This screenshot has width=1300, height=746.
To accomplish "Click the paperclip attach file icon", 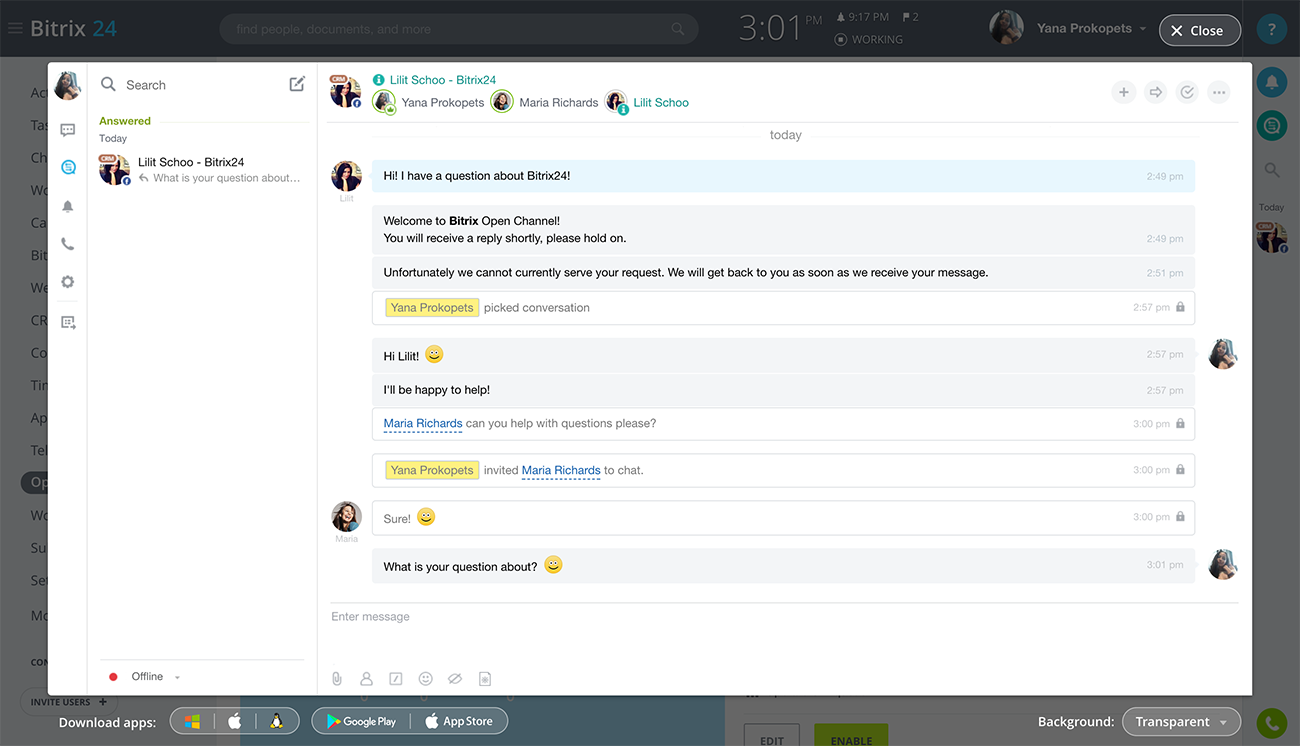I will click(x=337, y=679).
